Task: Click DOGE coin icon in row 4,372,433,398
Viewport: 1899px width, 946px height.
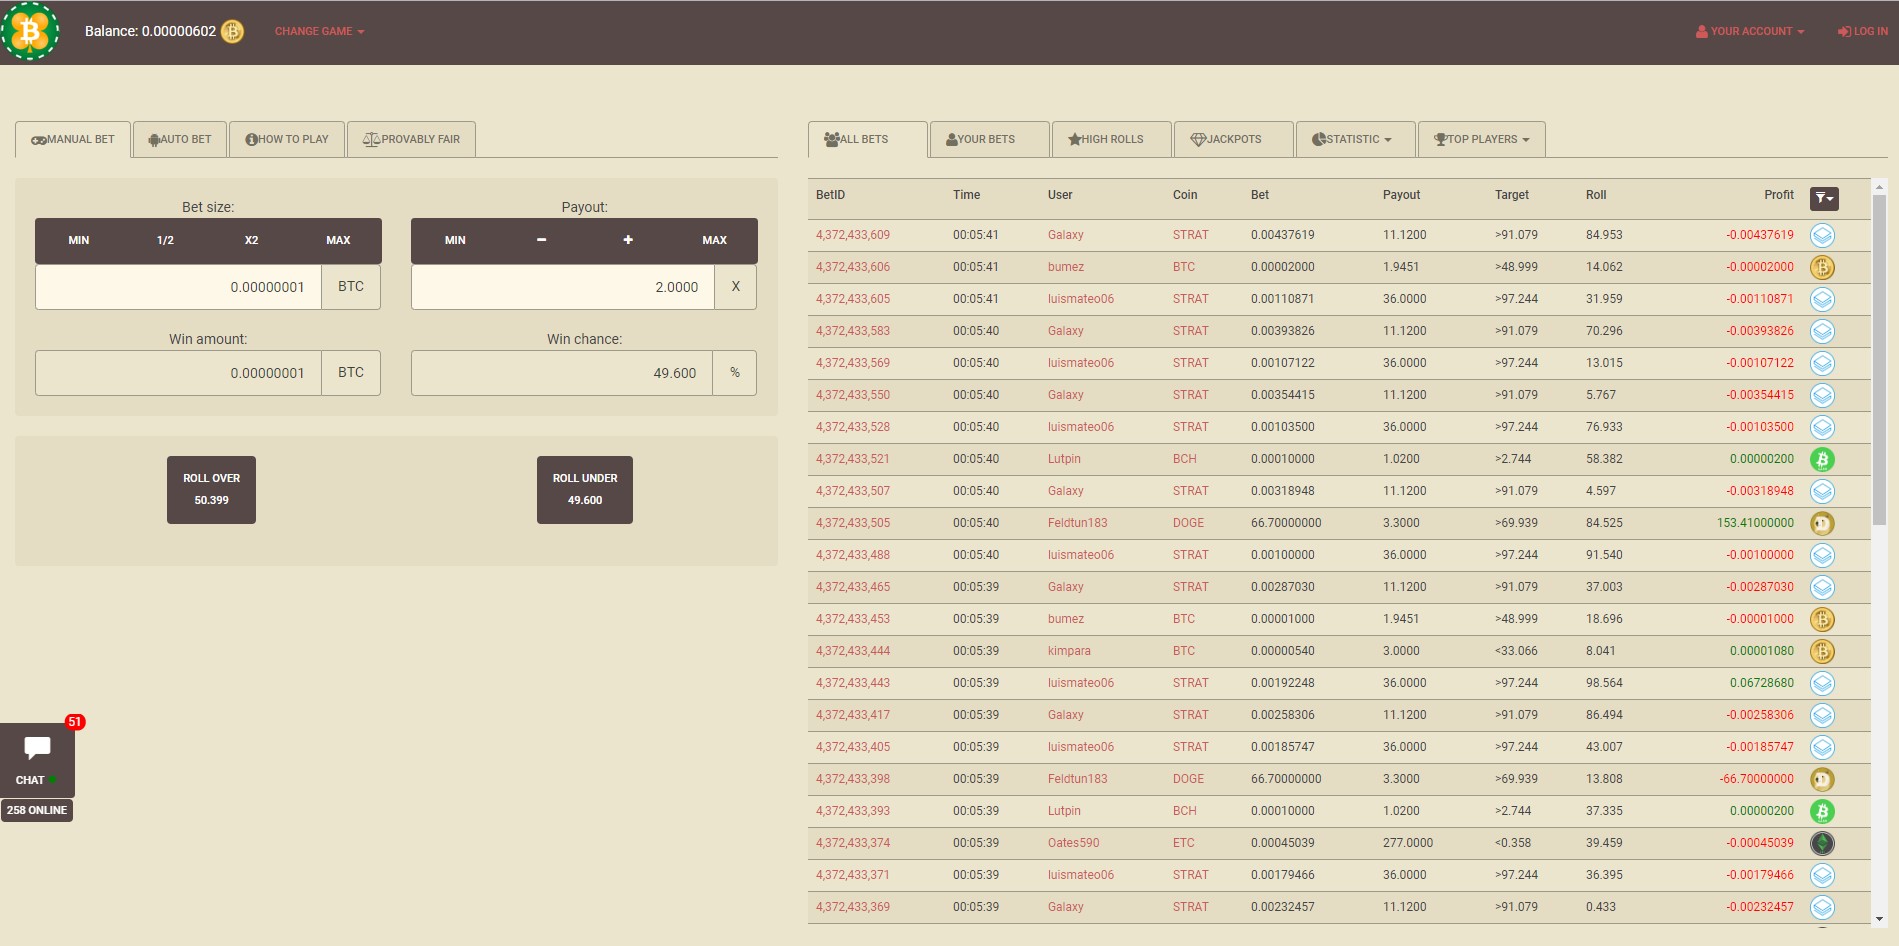Action: coord(1823,780)
